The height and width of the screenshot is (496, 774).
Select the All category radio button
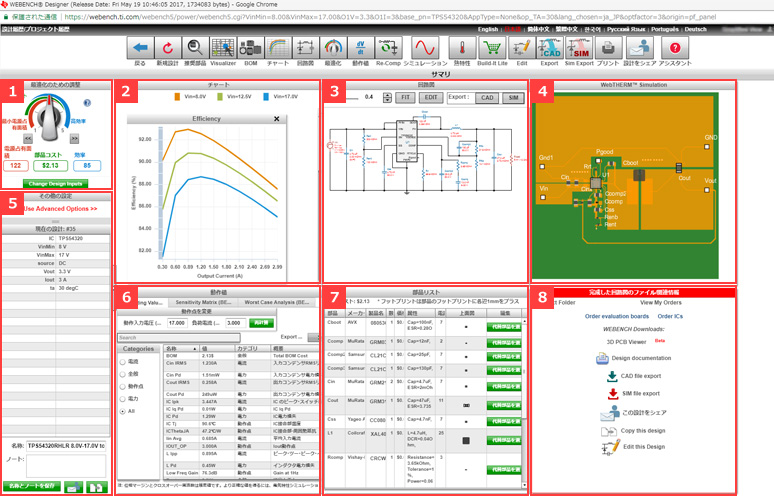click(122, 411)
